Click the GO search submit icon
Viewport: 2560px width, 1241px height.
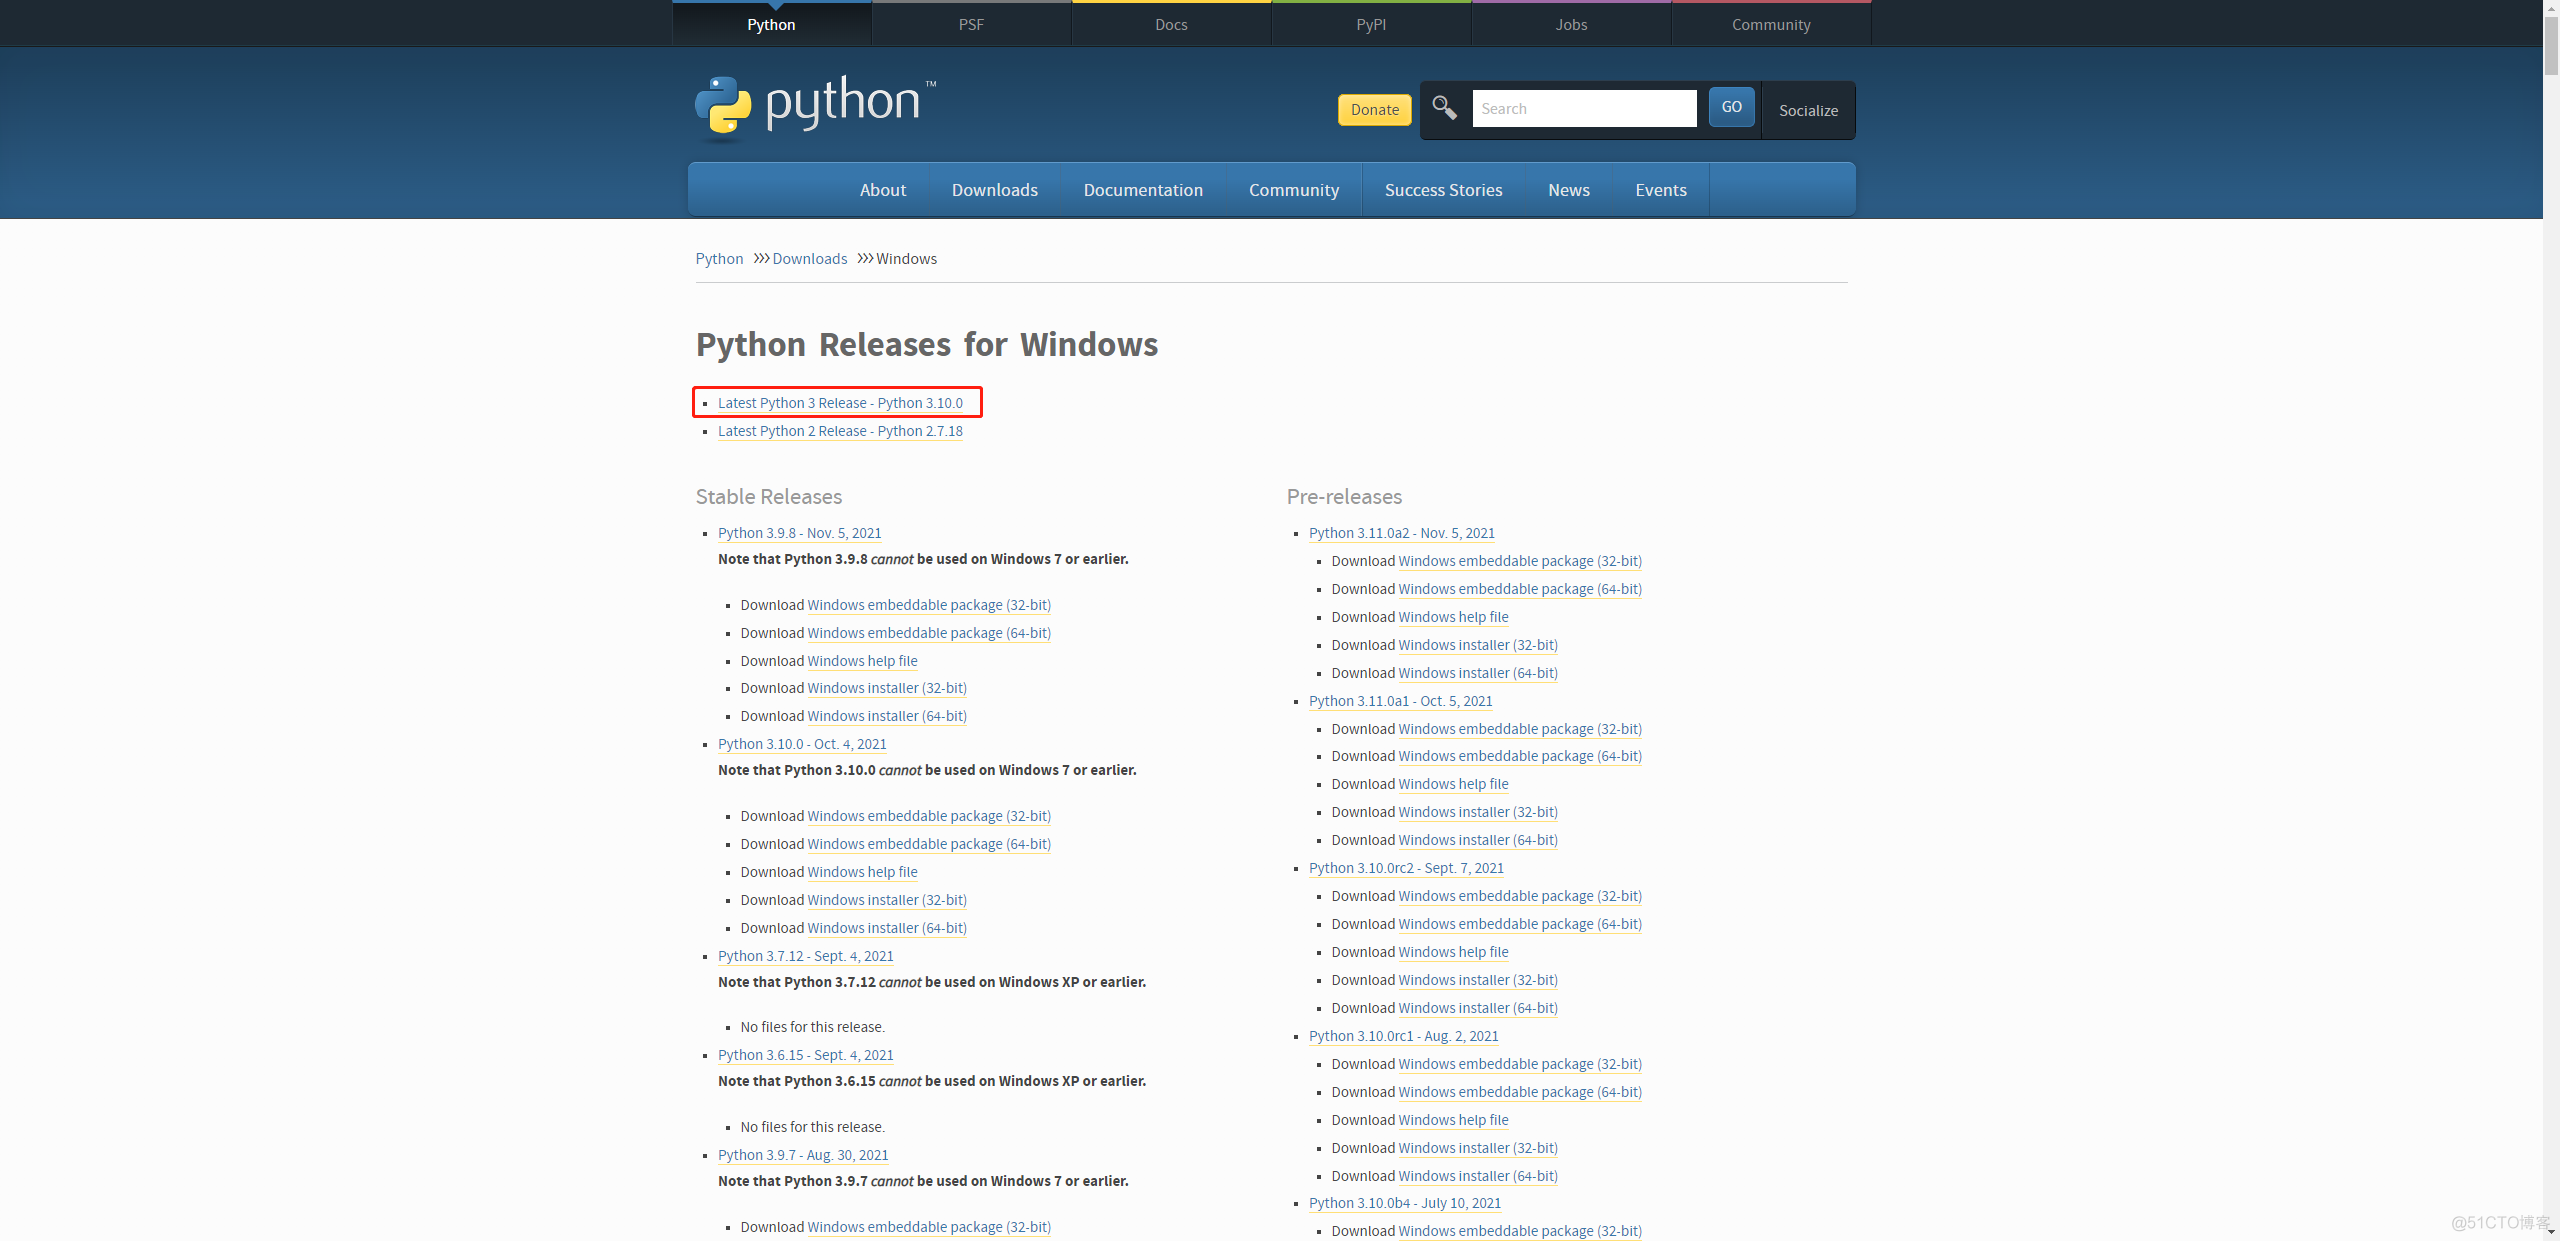click(1731, 108)
